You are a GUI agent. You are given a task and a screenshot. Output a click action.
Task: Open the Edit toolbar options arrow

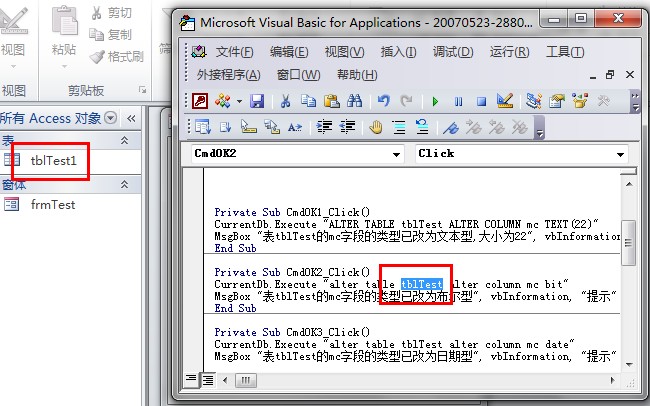tap(539, 128)
